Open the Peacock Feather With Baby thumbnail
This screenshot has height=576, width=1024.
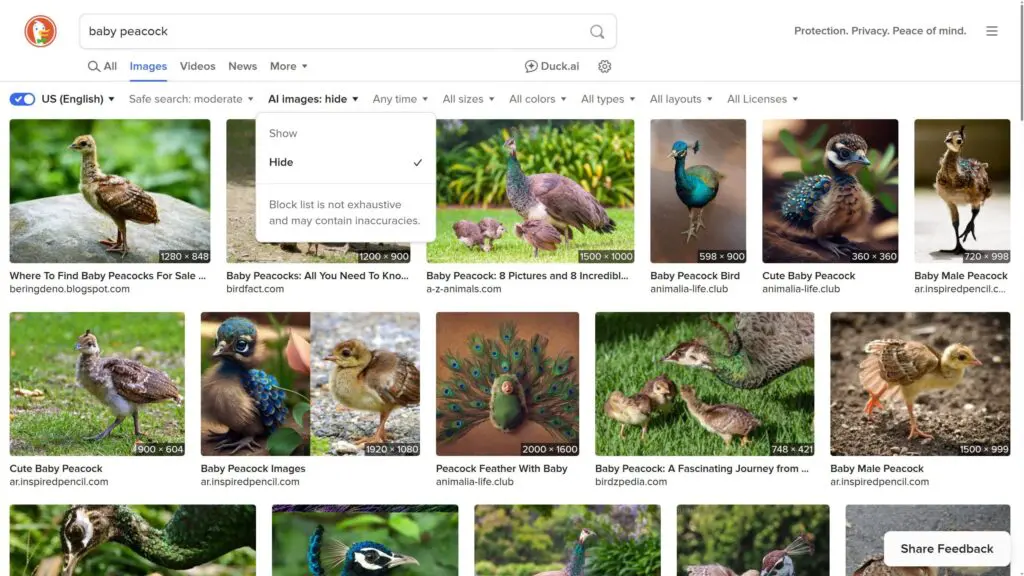(507, 384)
